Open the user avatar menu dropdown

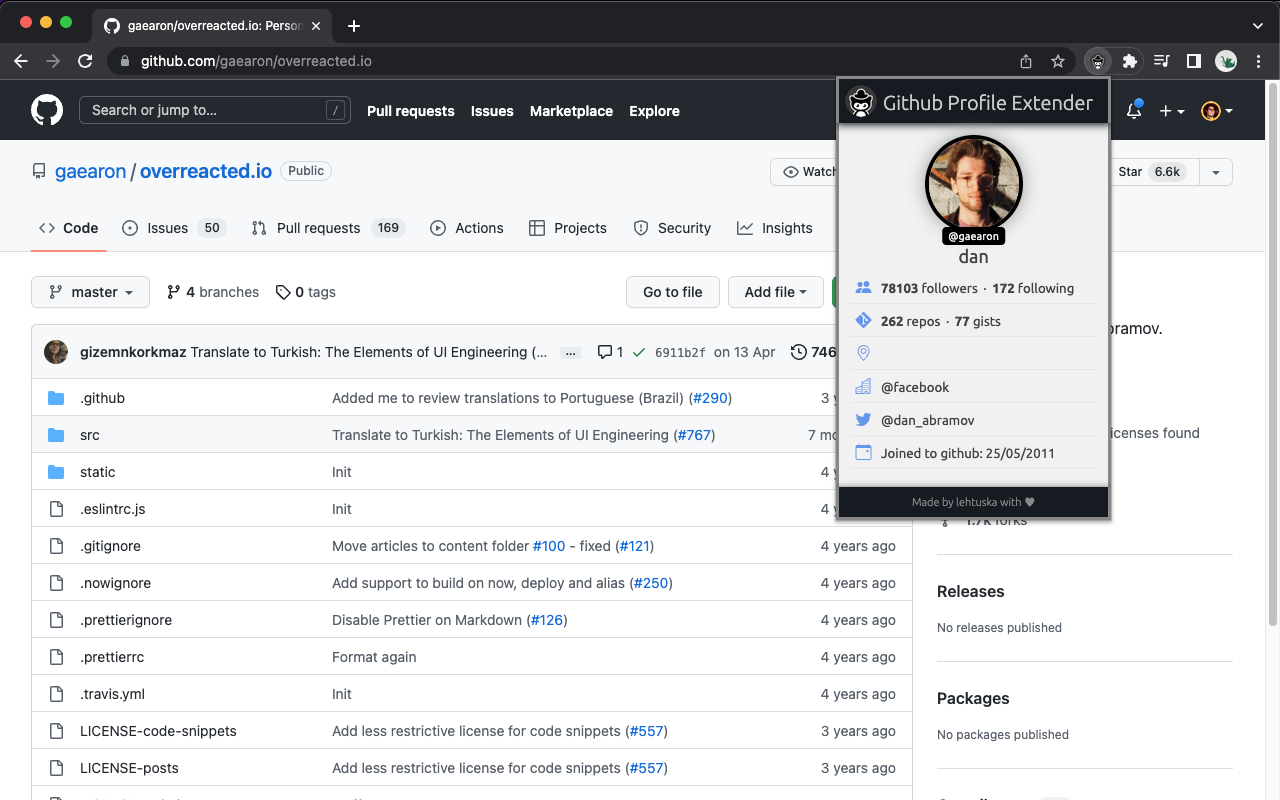pyautogui.click(x=1217, y=111)
